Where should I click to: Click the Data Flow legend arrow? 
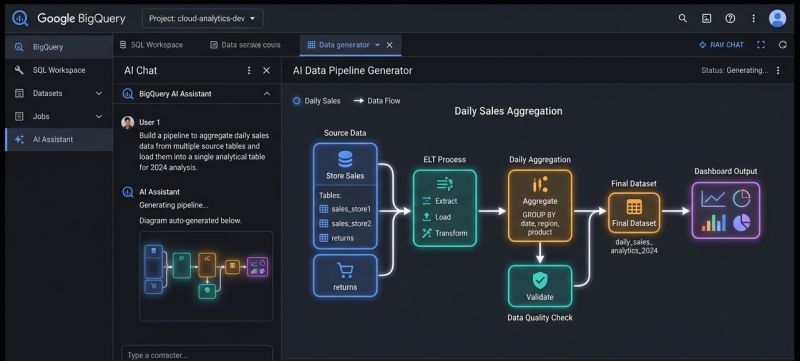pyautogui.click(x=358, y=101)
